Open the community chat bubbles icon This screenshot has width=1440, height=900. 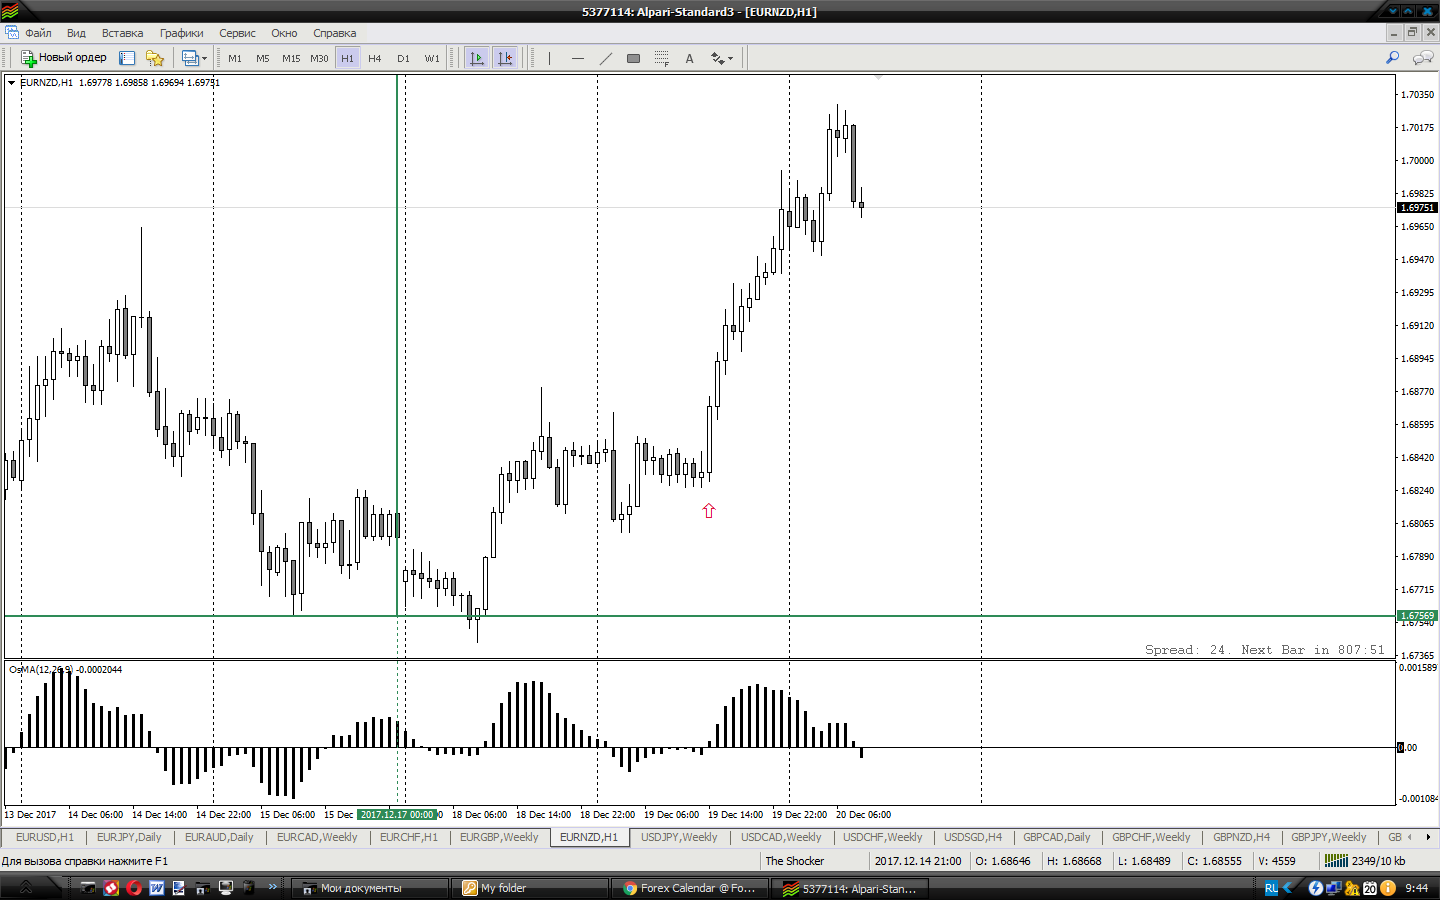[x=1422, y=58]
